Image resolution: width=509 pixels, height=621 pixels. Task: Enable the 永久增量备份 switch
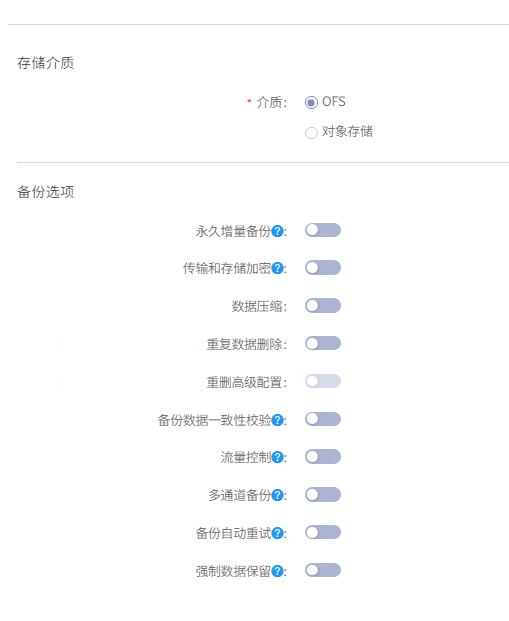tap(323, 230)
